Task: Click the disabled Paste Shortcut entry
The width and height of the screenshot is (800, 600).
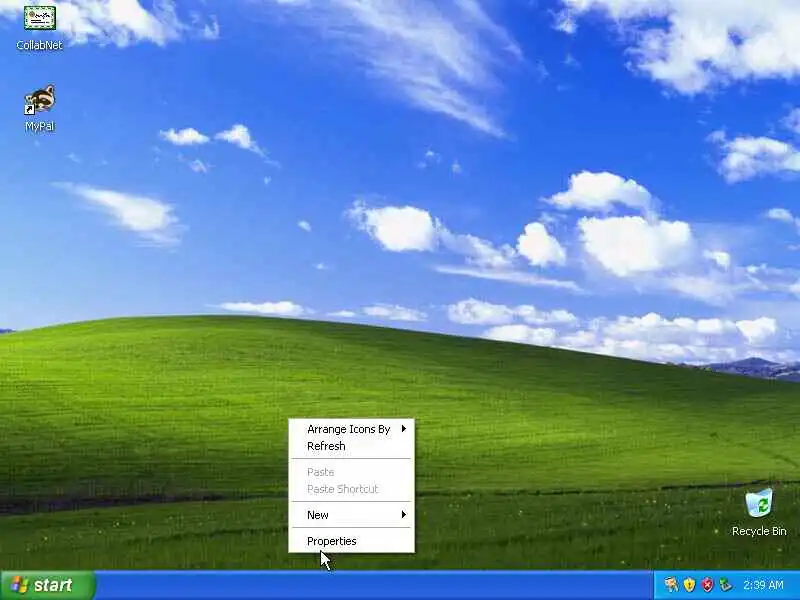Action: click(x=352, y=489)
